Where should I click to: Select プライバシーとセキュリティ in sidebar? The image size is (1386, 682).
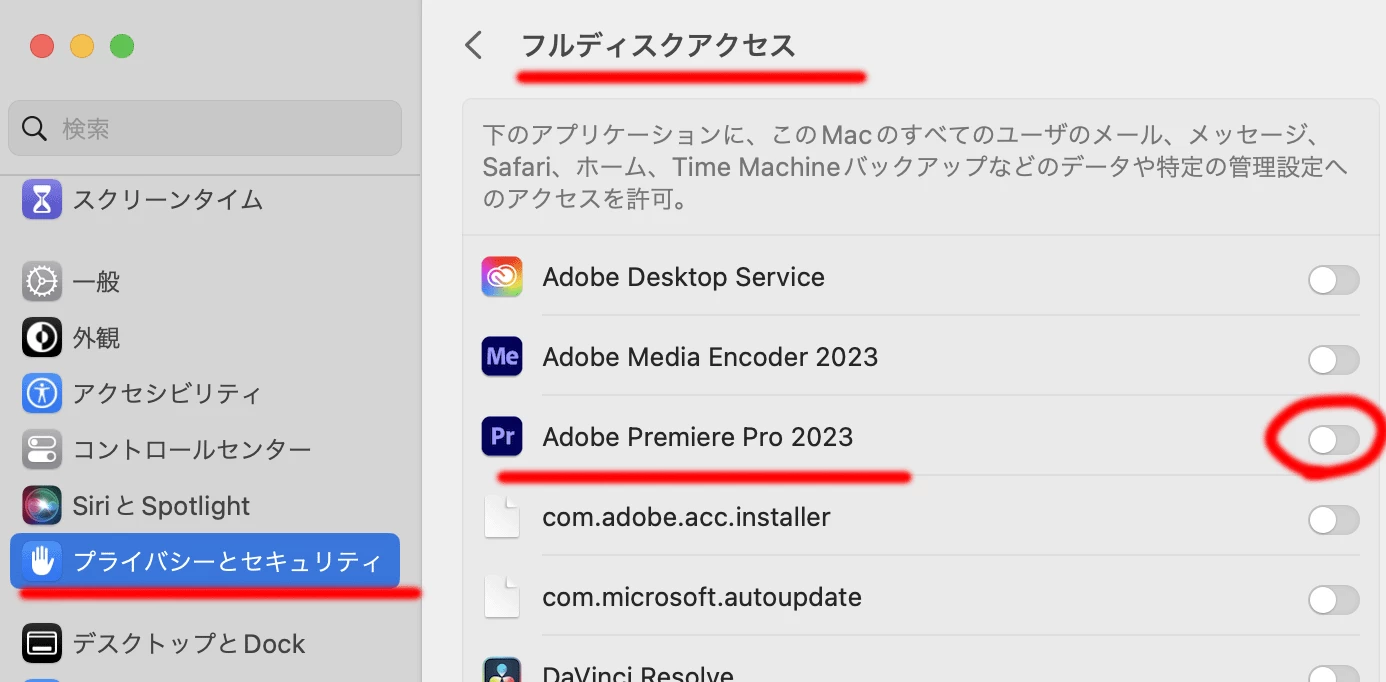[x=205, y=561]
